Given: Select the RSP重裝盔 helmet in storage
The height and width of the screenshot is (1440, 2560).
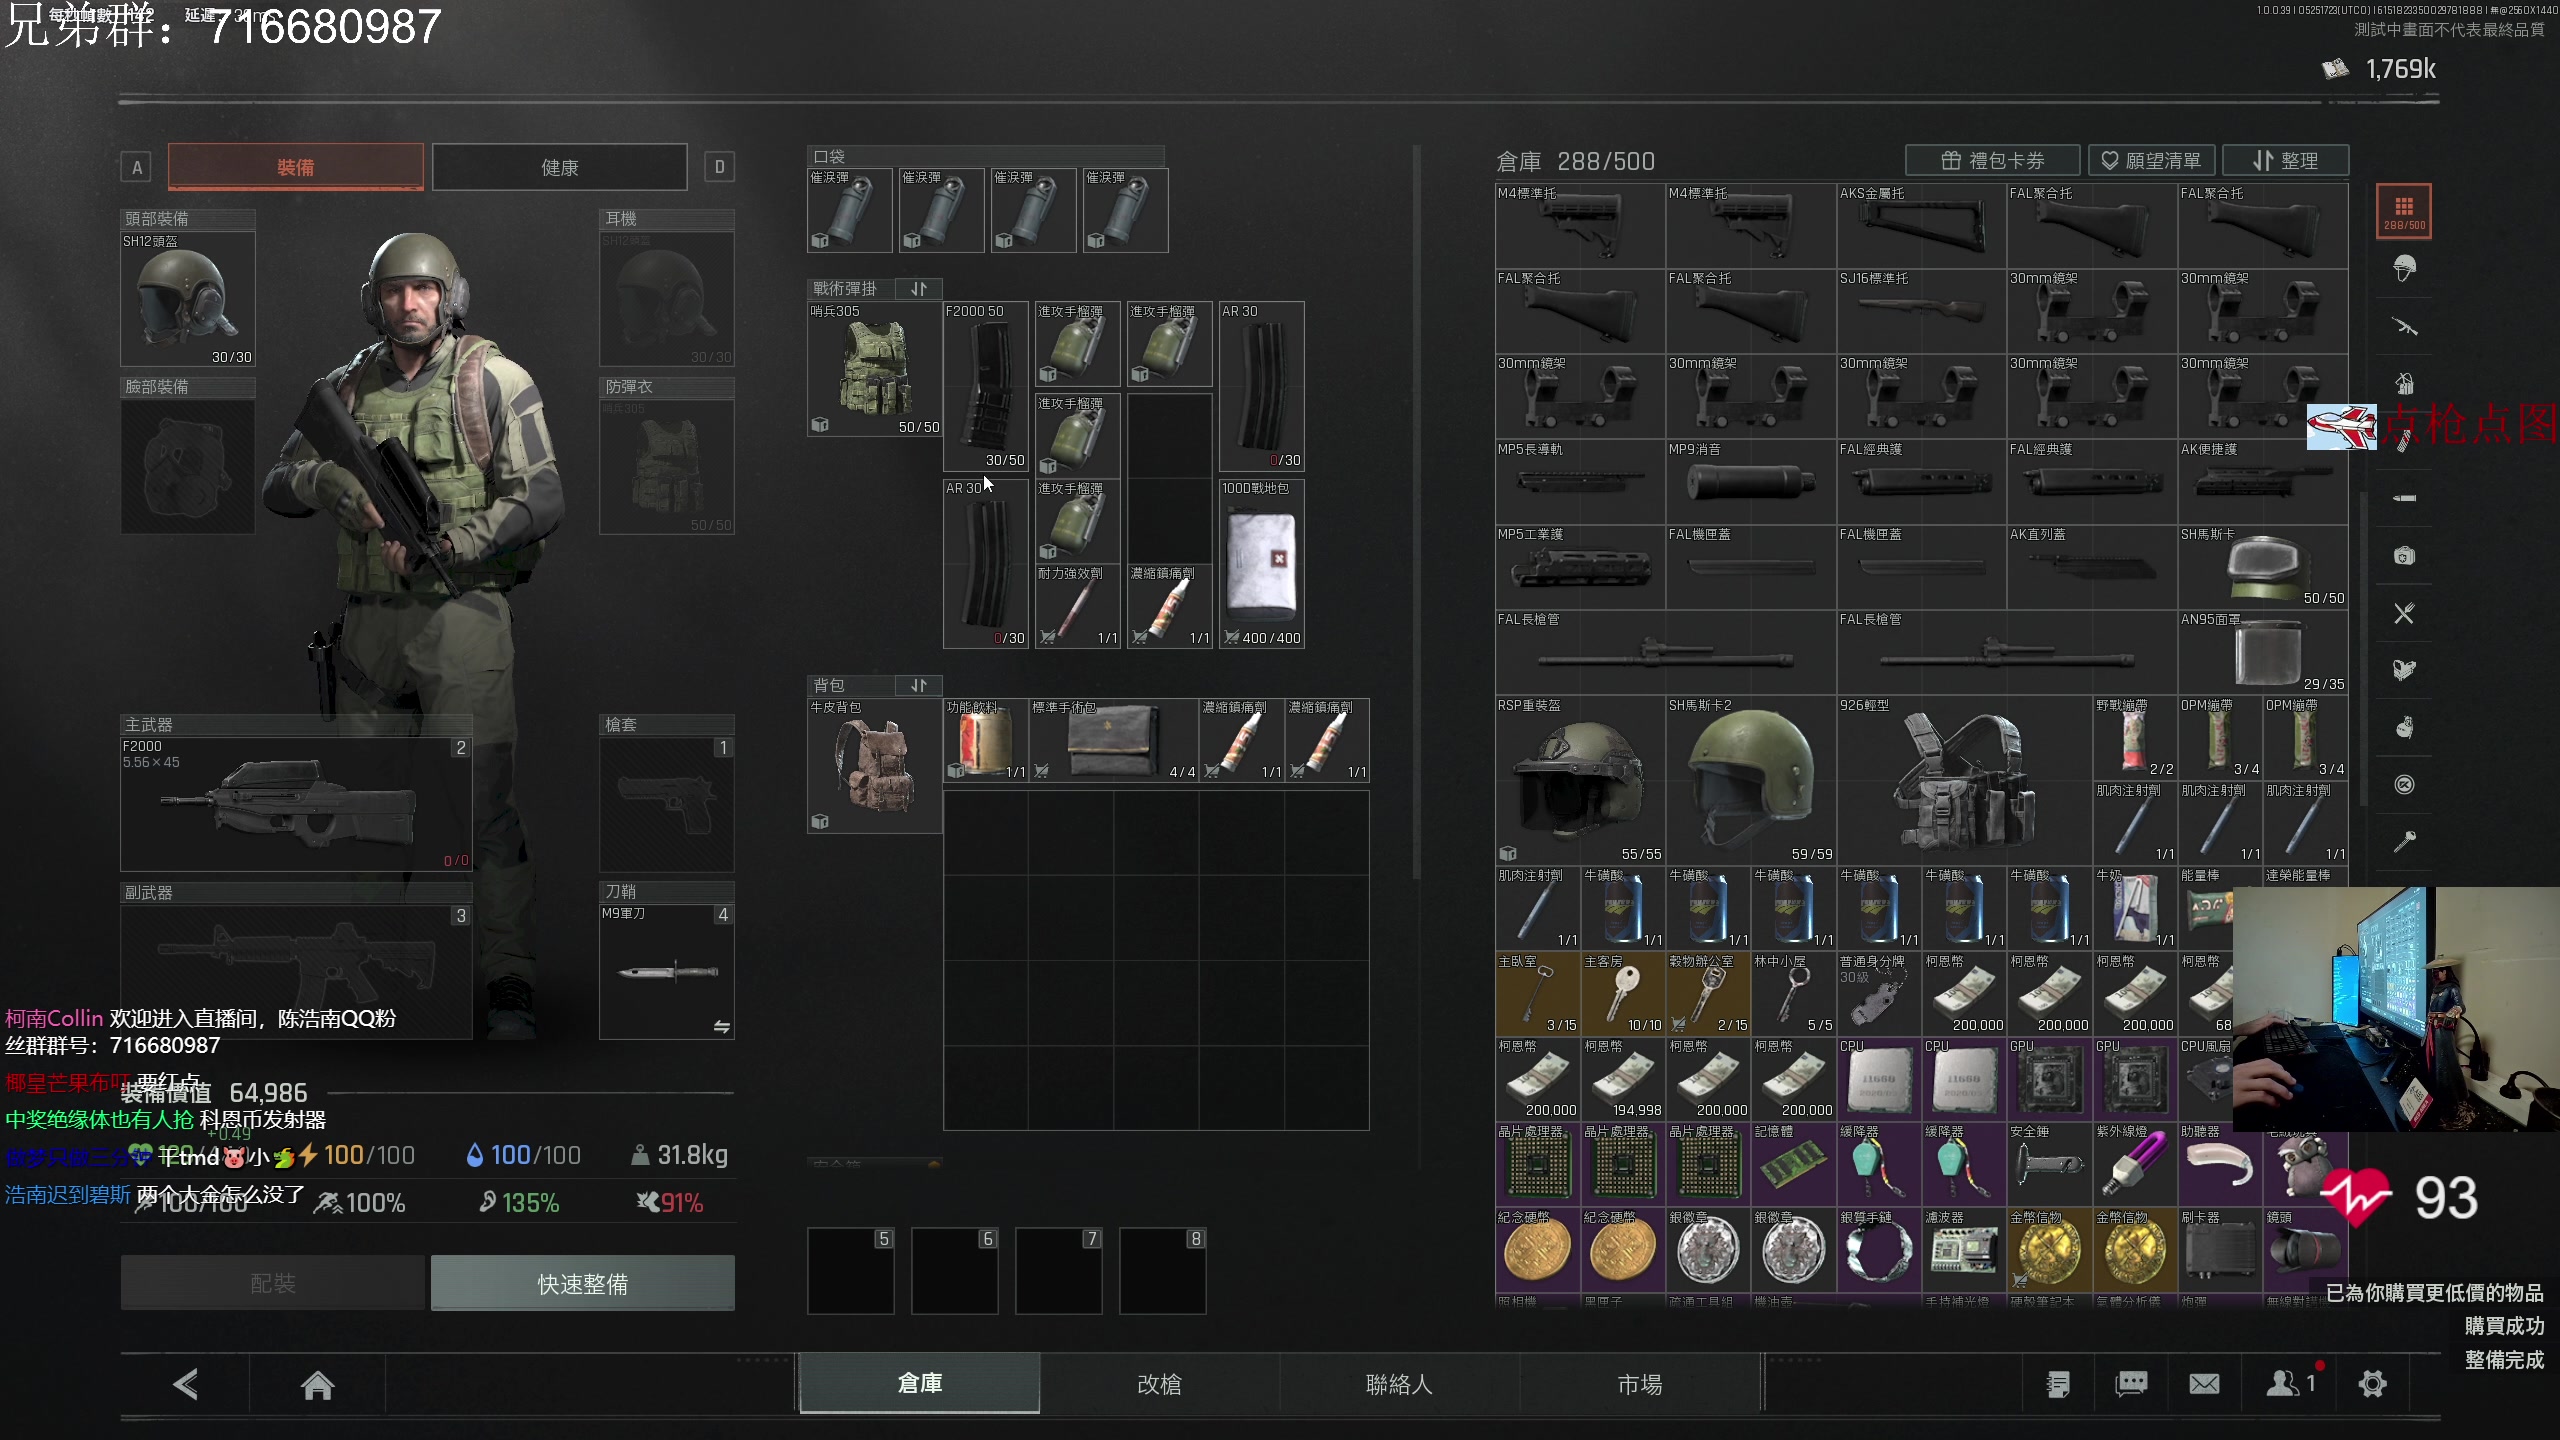Looking at the screenshot, I should coord(1580,780).
